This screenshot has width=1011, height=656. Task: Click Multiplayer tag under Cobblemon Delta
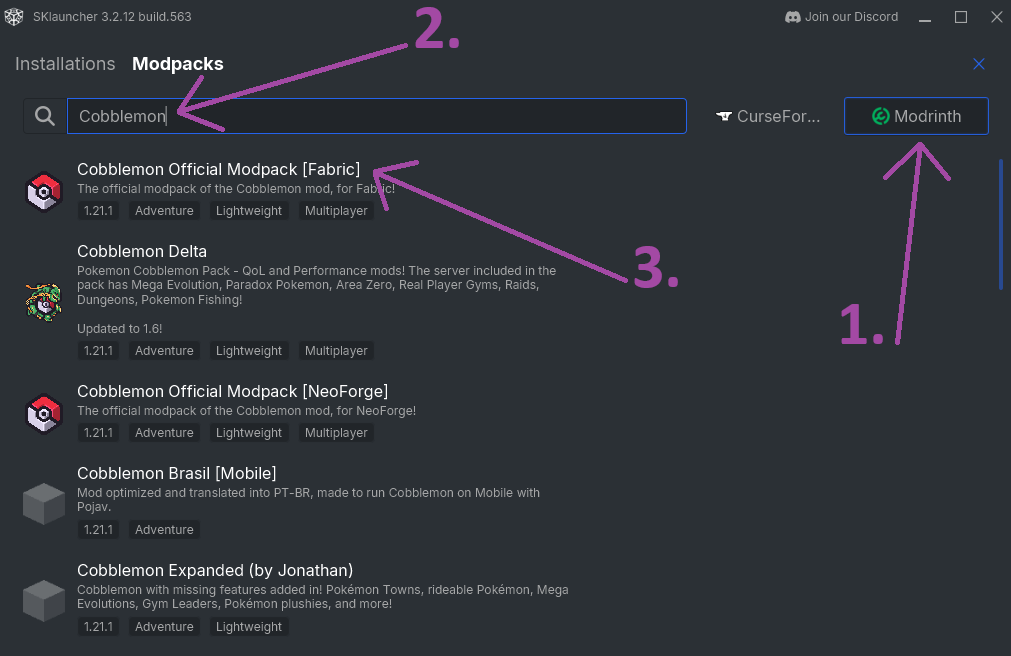pos(336,351)
